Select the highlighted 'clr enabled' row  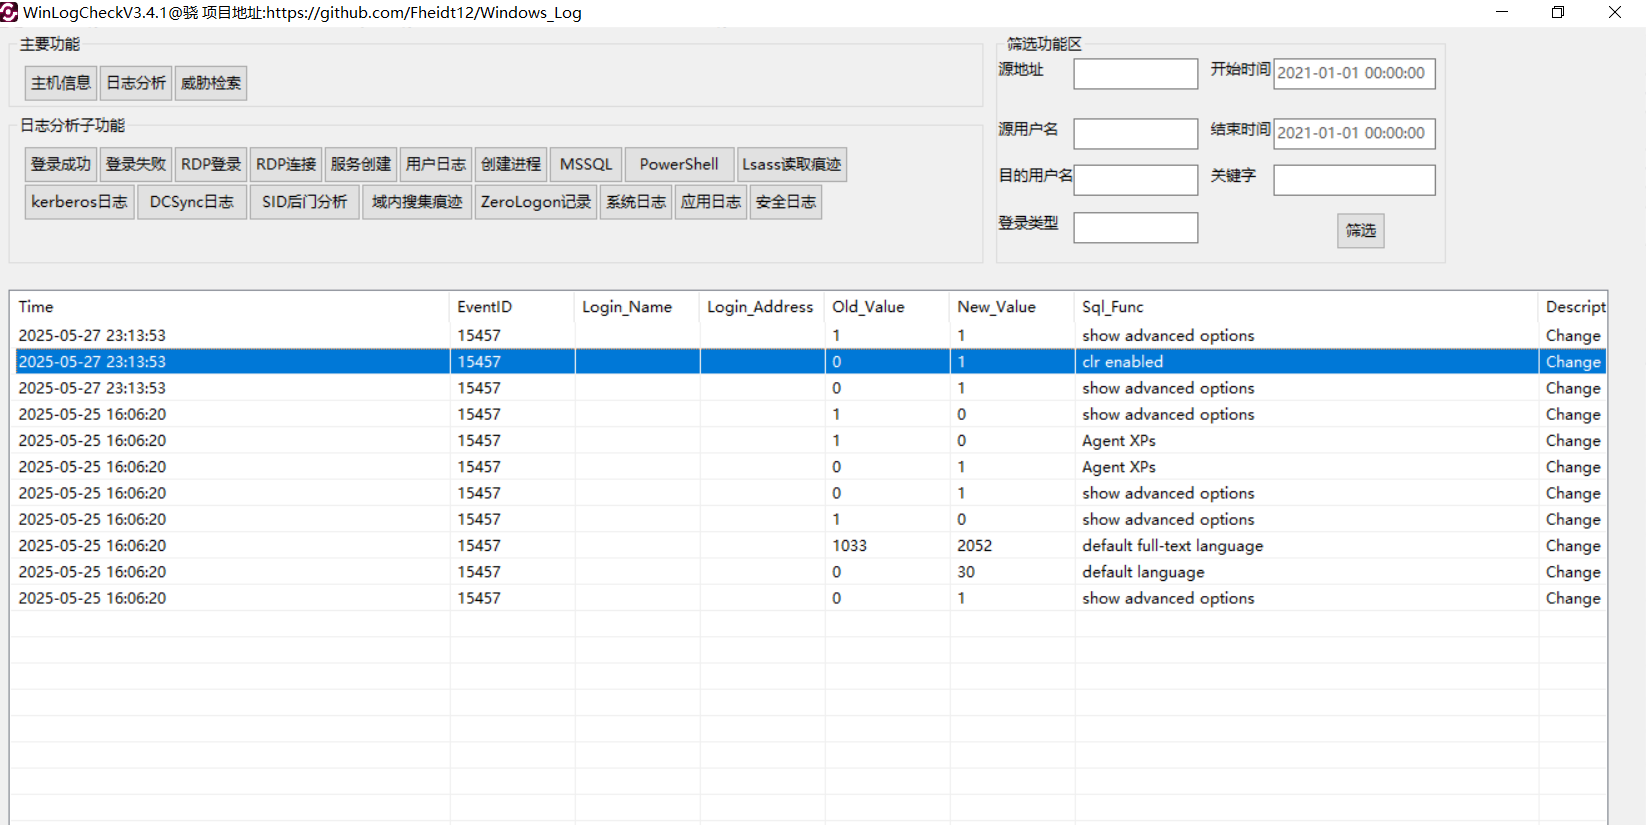810,362
